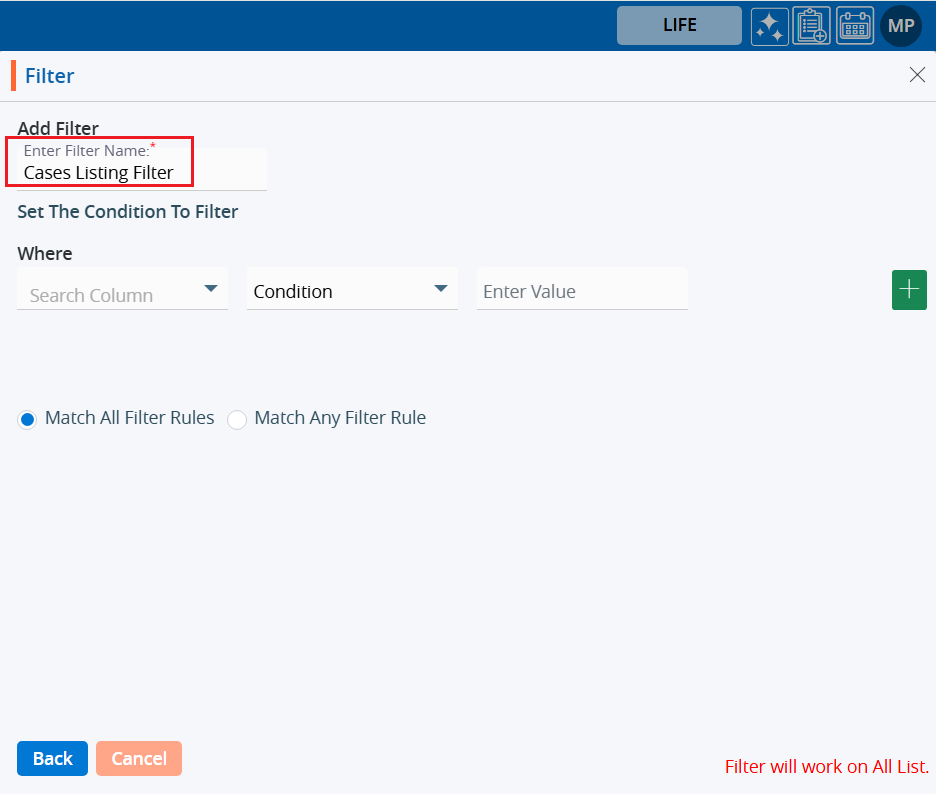Click into the Enter Value field
The image size is (936, 794).
tap(581, 292)
